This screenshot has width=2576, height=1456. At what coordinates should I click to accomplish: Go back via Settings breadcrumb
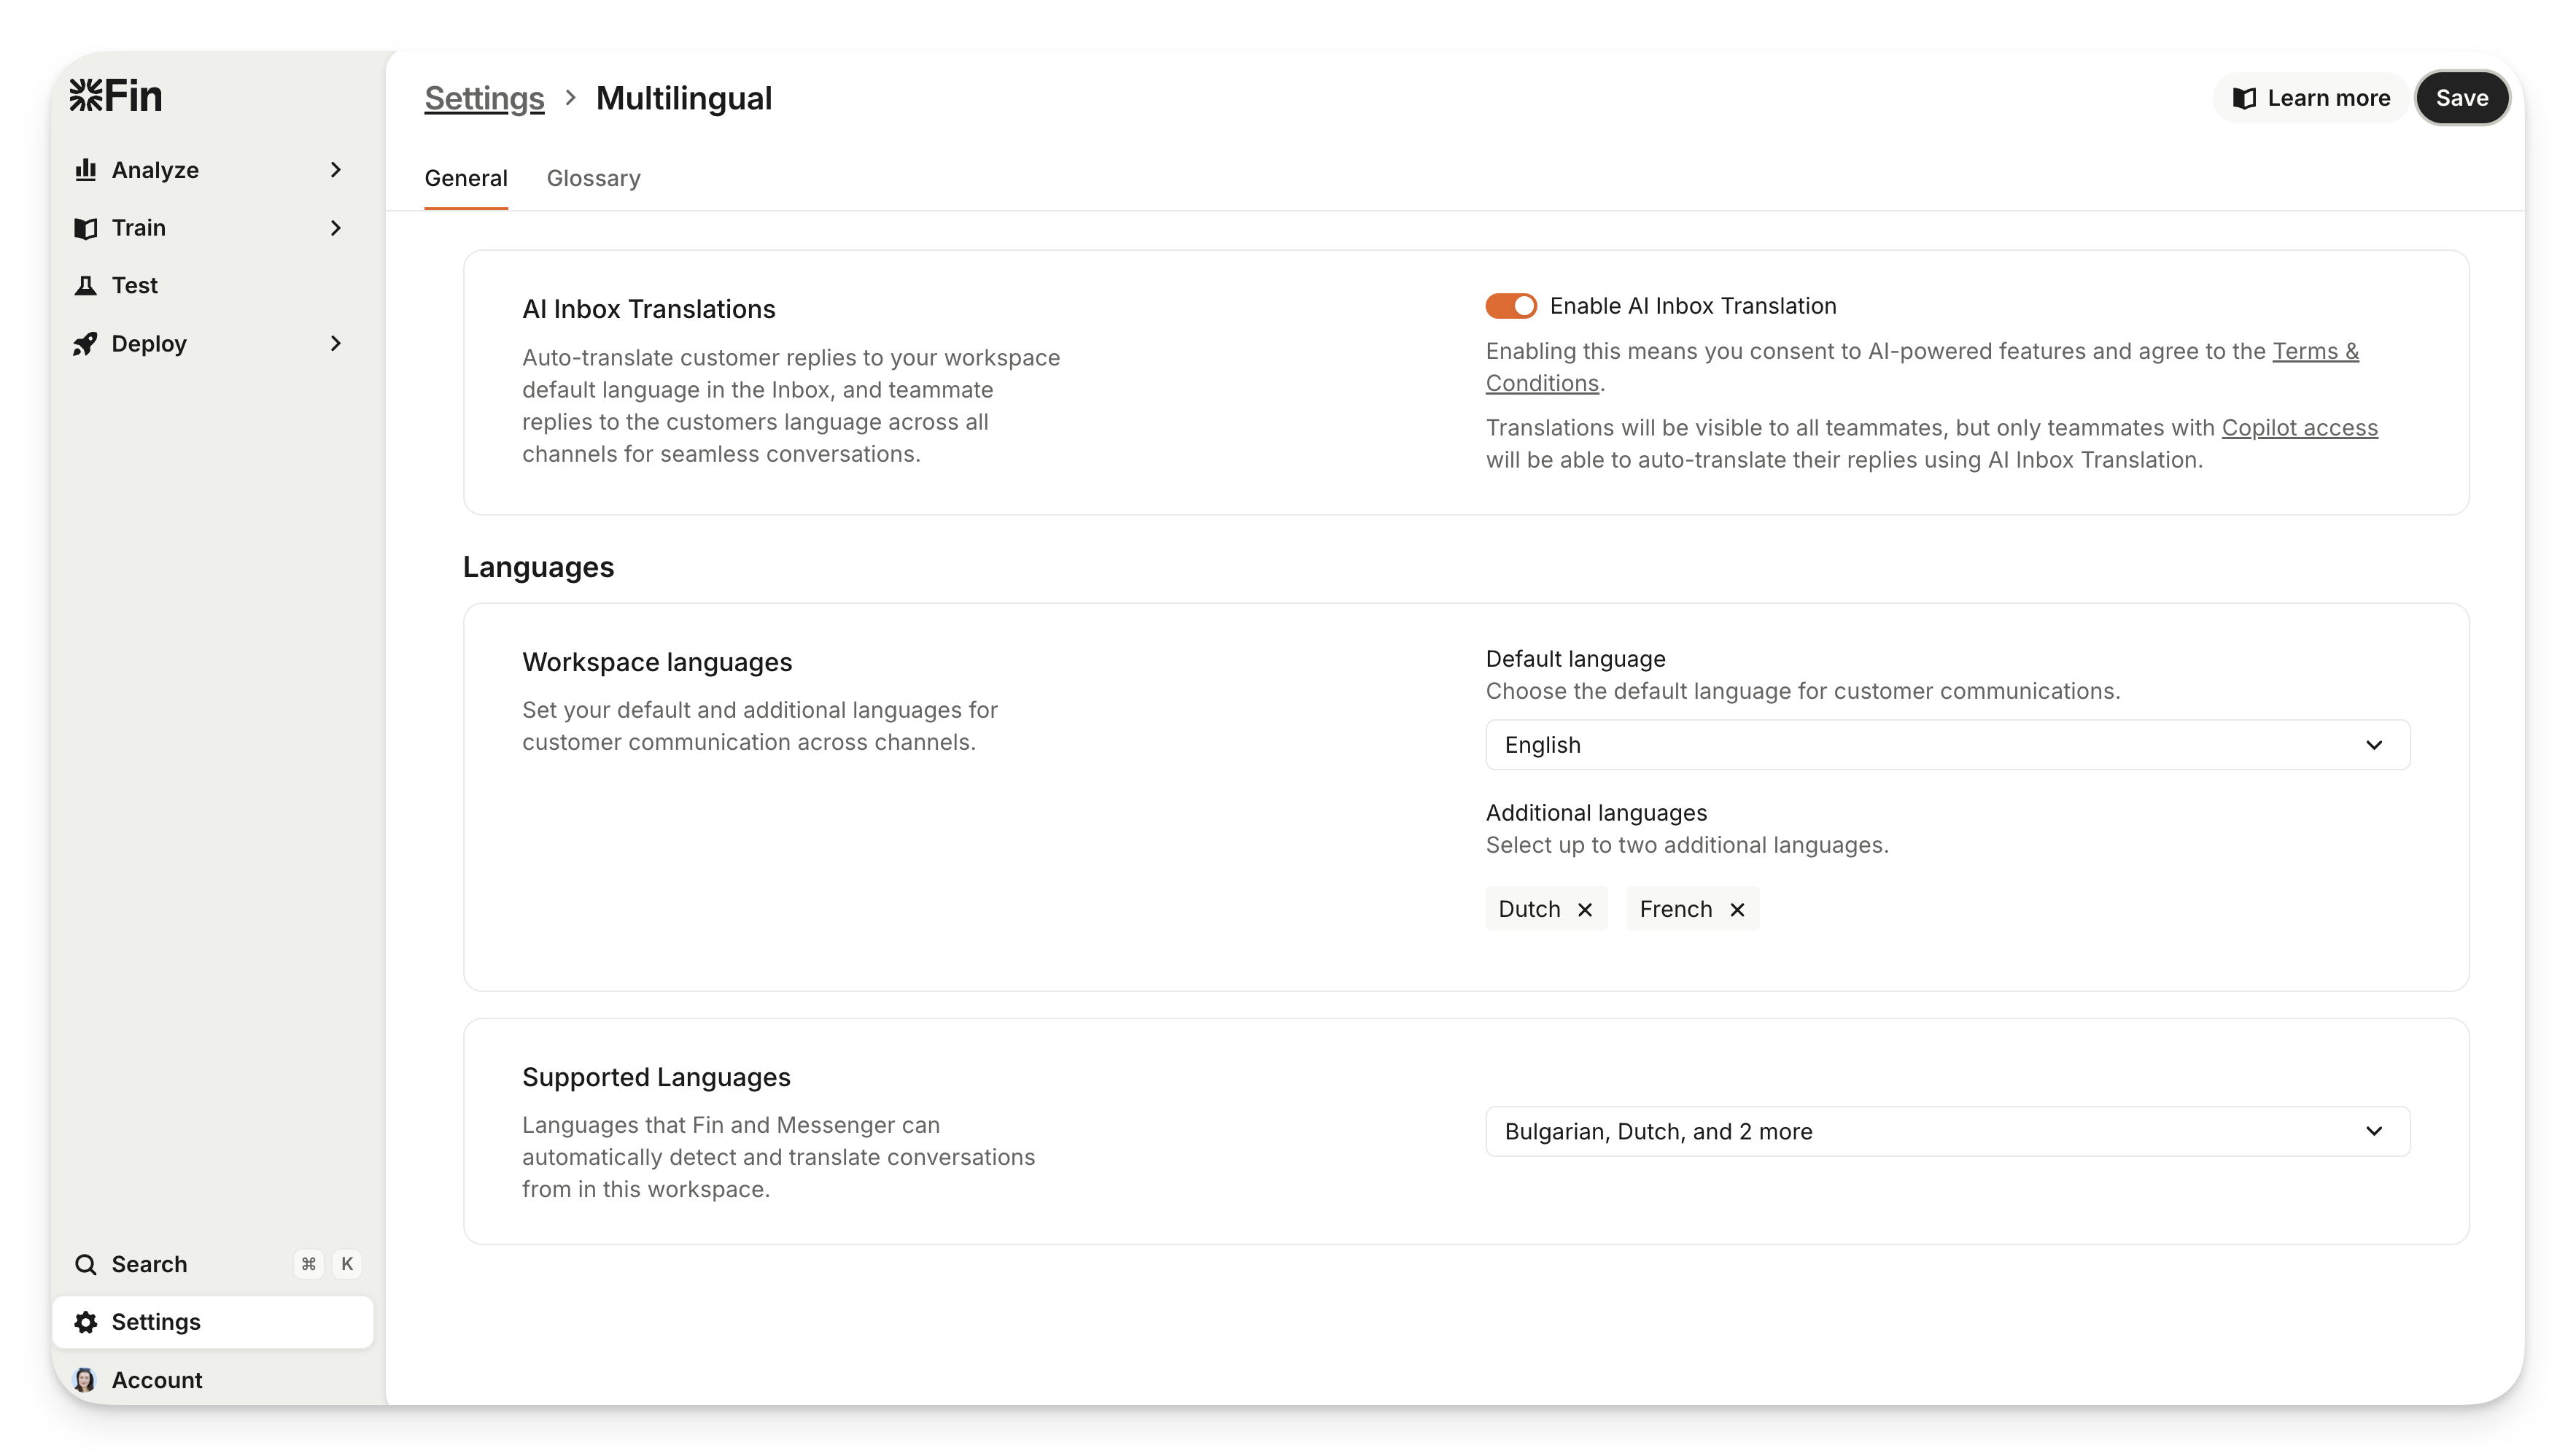(484, 98)
